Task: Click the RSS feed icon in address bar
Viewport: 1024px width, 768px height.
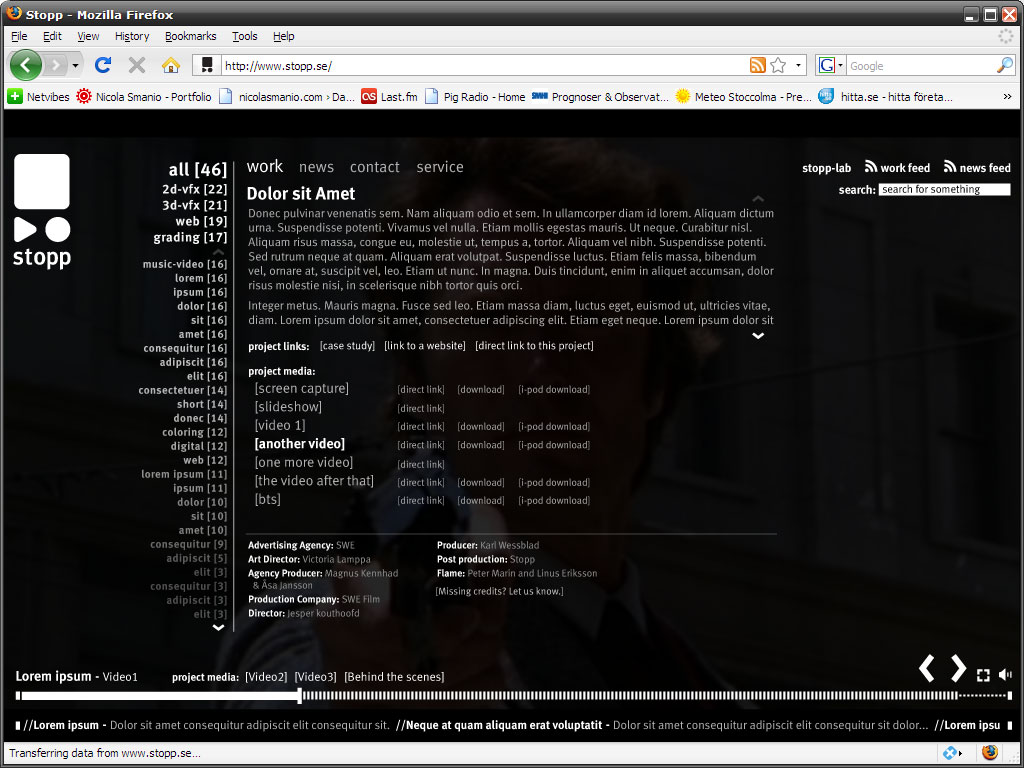Action: [758, 65]
